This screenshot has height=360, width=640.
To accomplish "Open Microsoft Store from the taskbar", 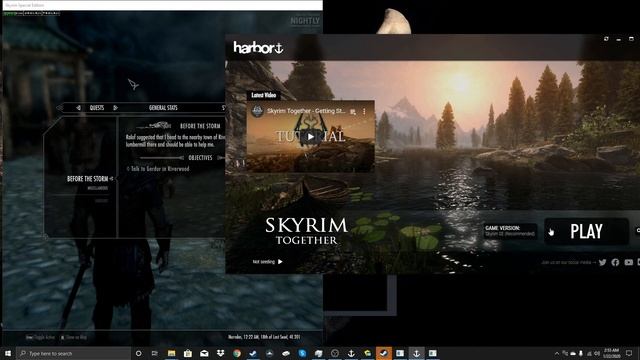I will point(188,353).
